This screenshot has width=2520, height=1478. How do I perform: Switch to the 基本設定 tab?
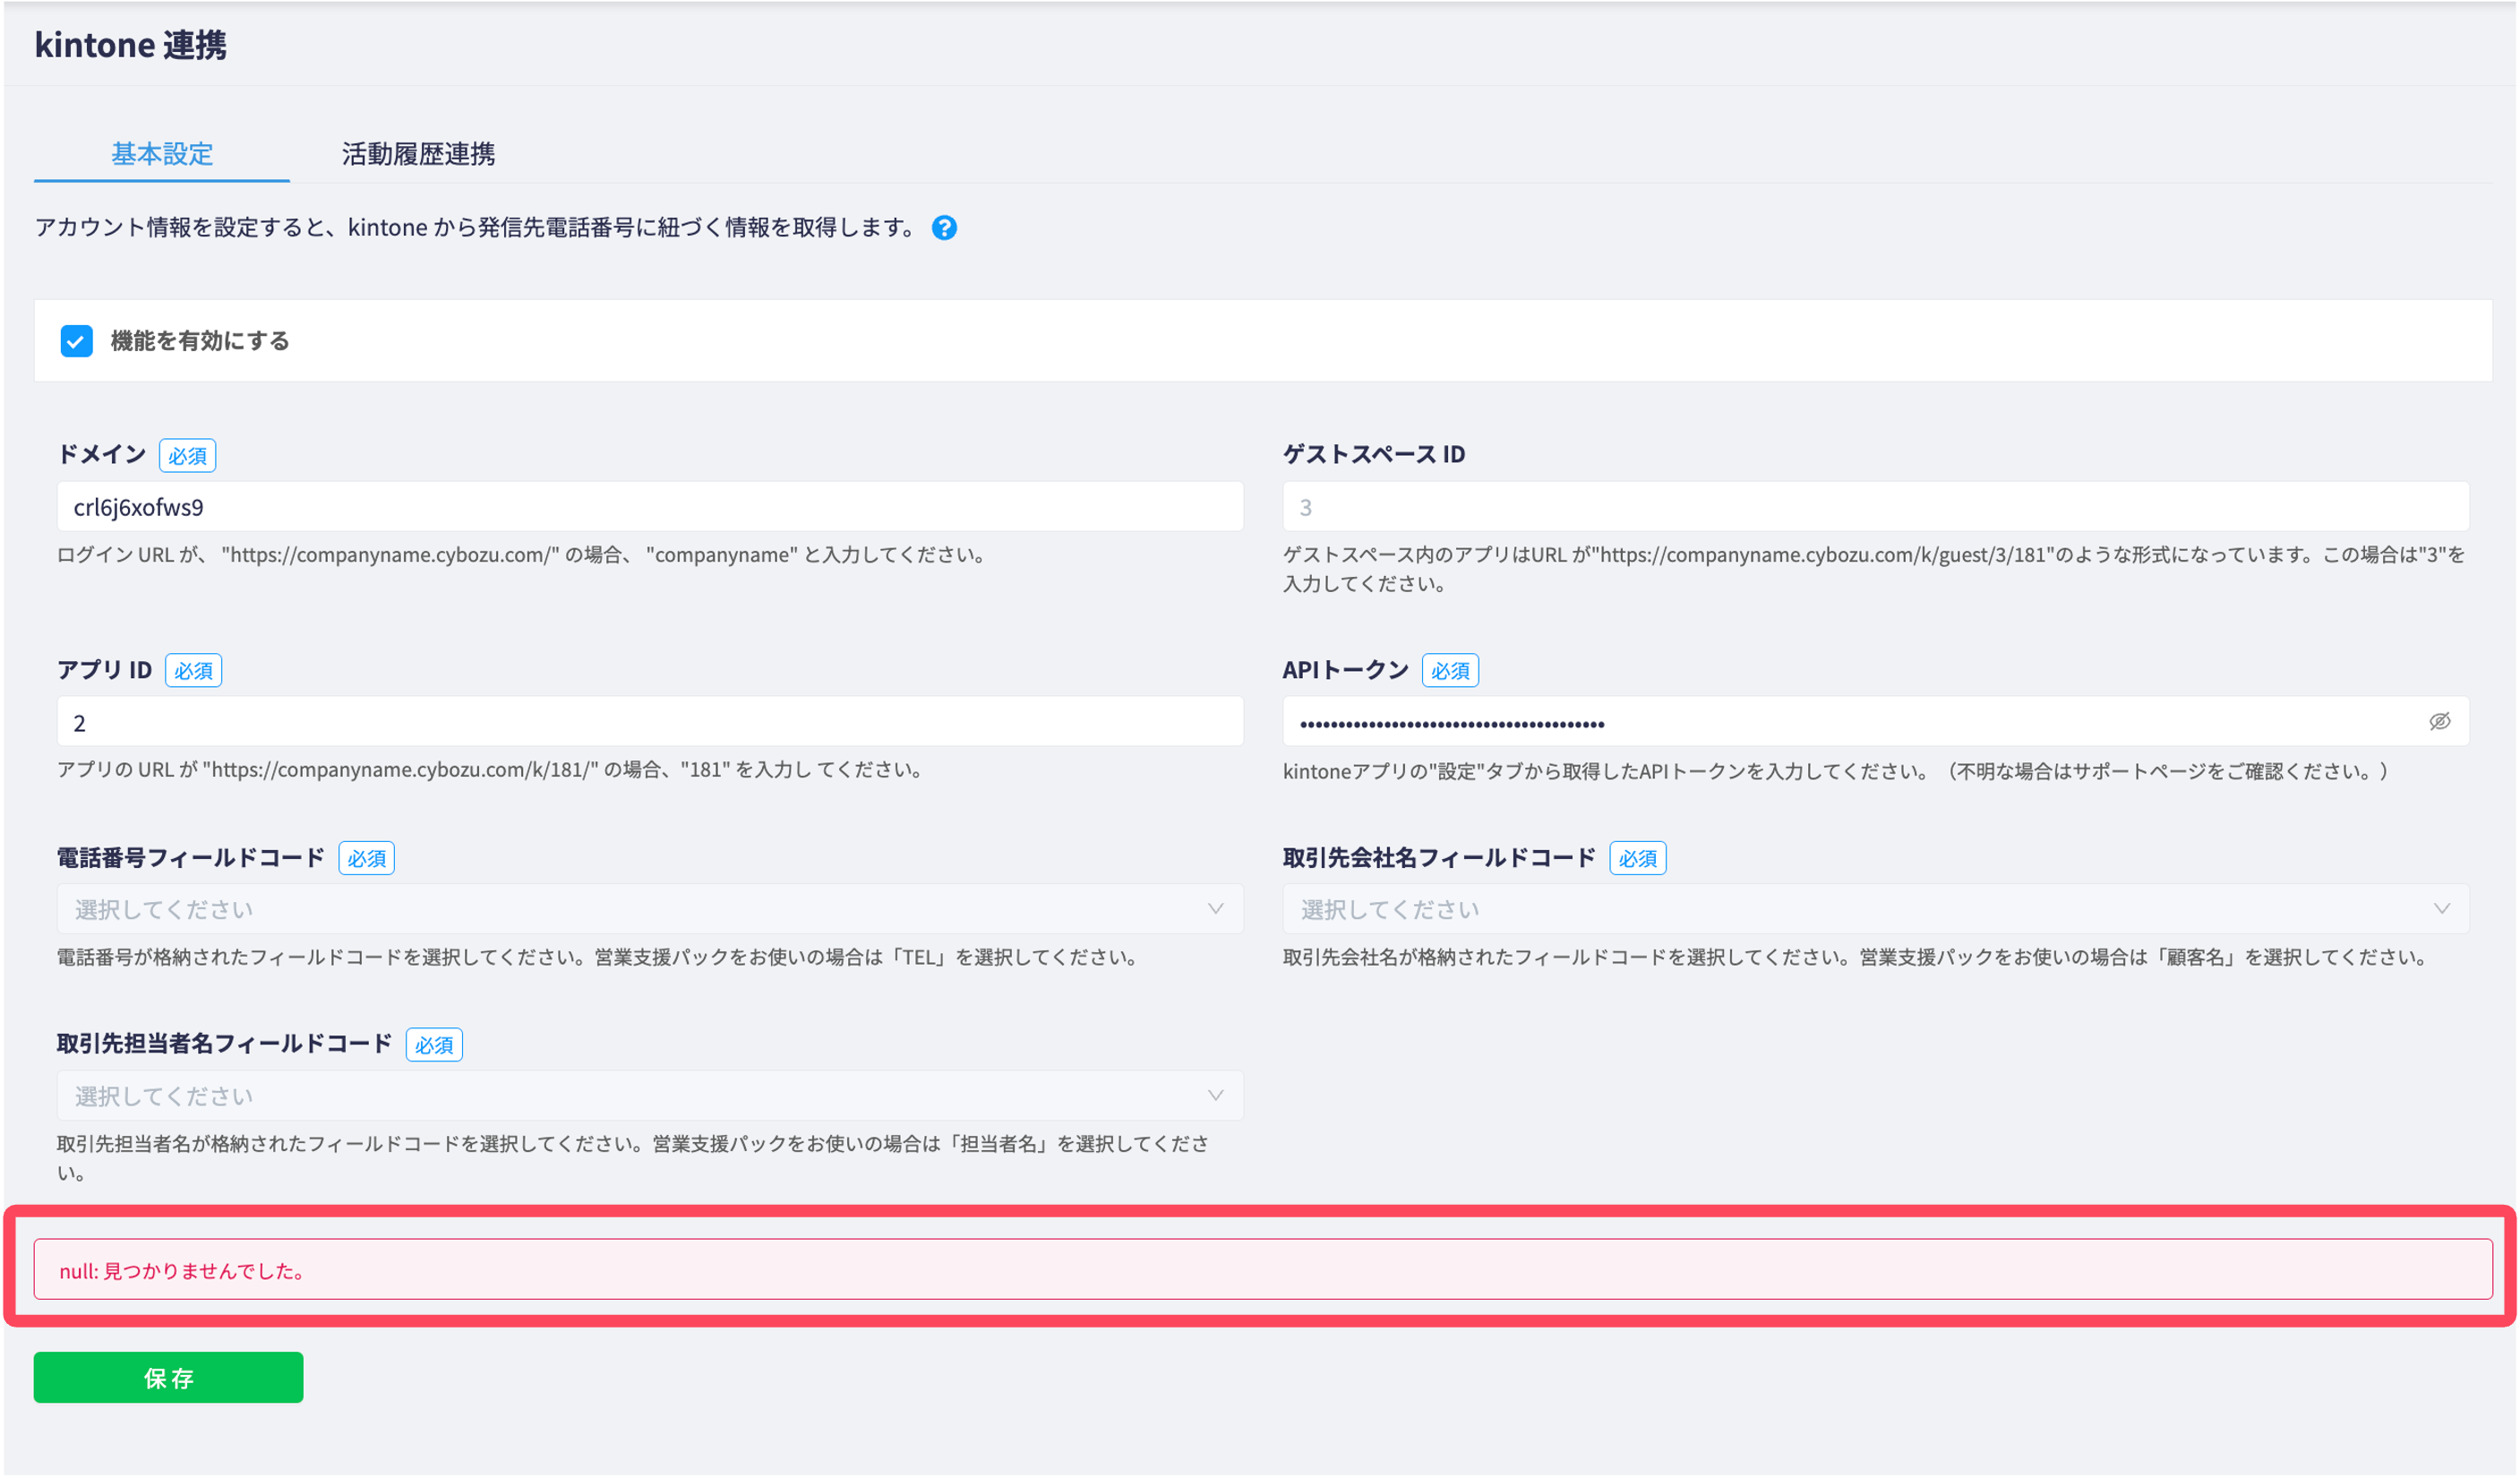(162, 153)
